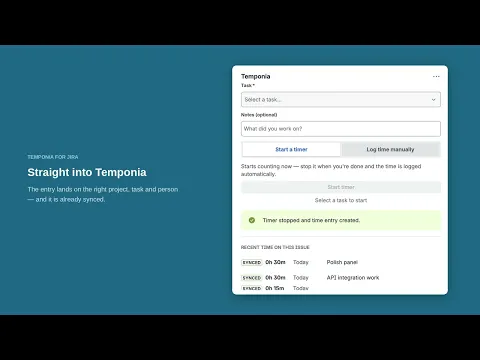Click the 'Temponia for Jira' label
This screenshot has height=360, width=480.
(53, 157)
